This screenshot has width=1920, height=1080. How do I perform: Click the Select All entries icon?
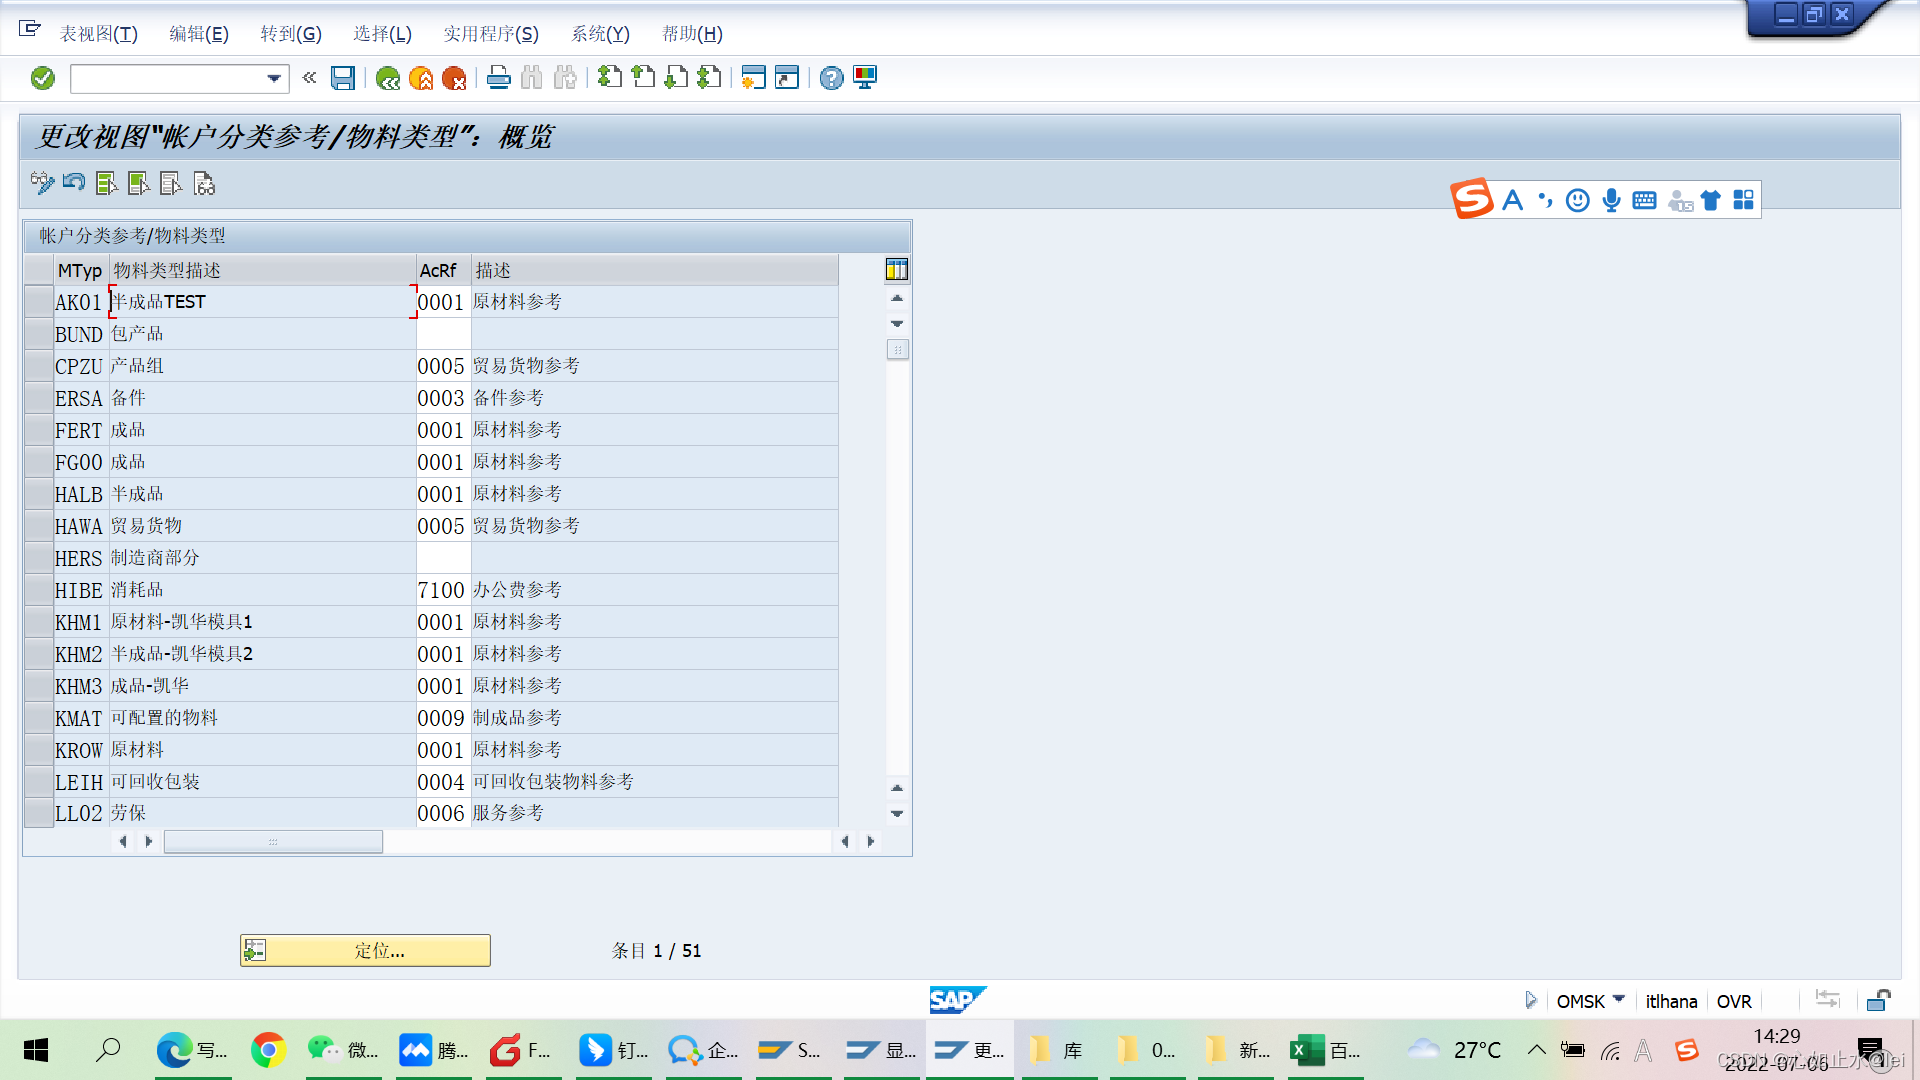106,183
